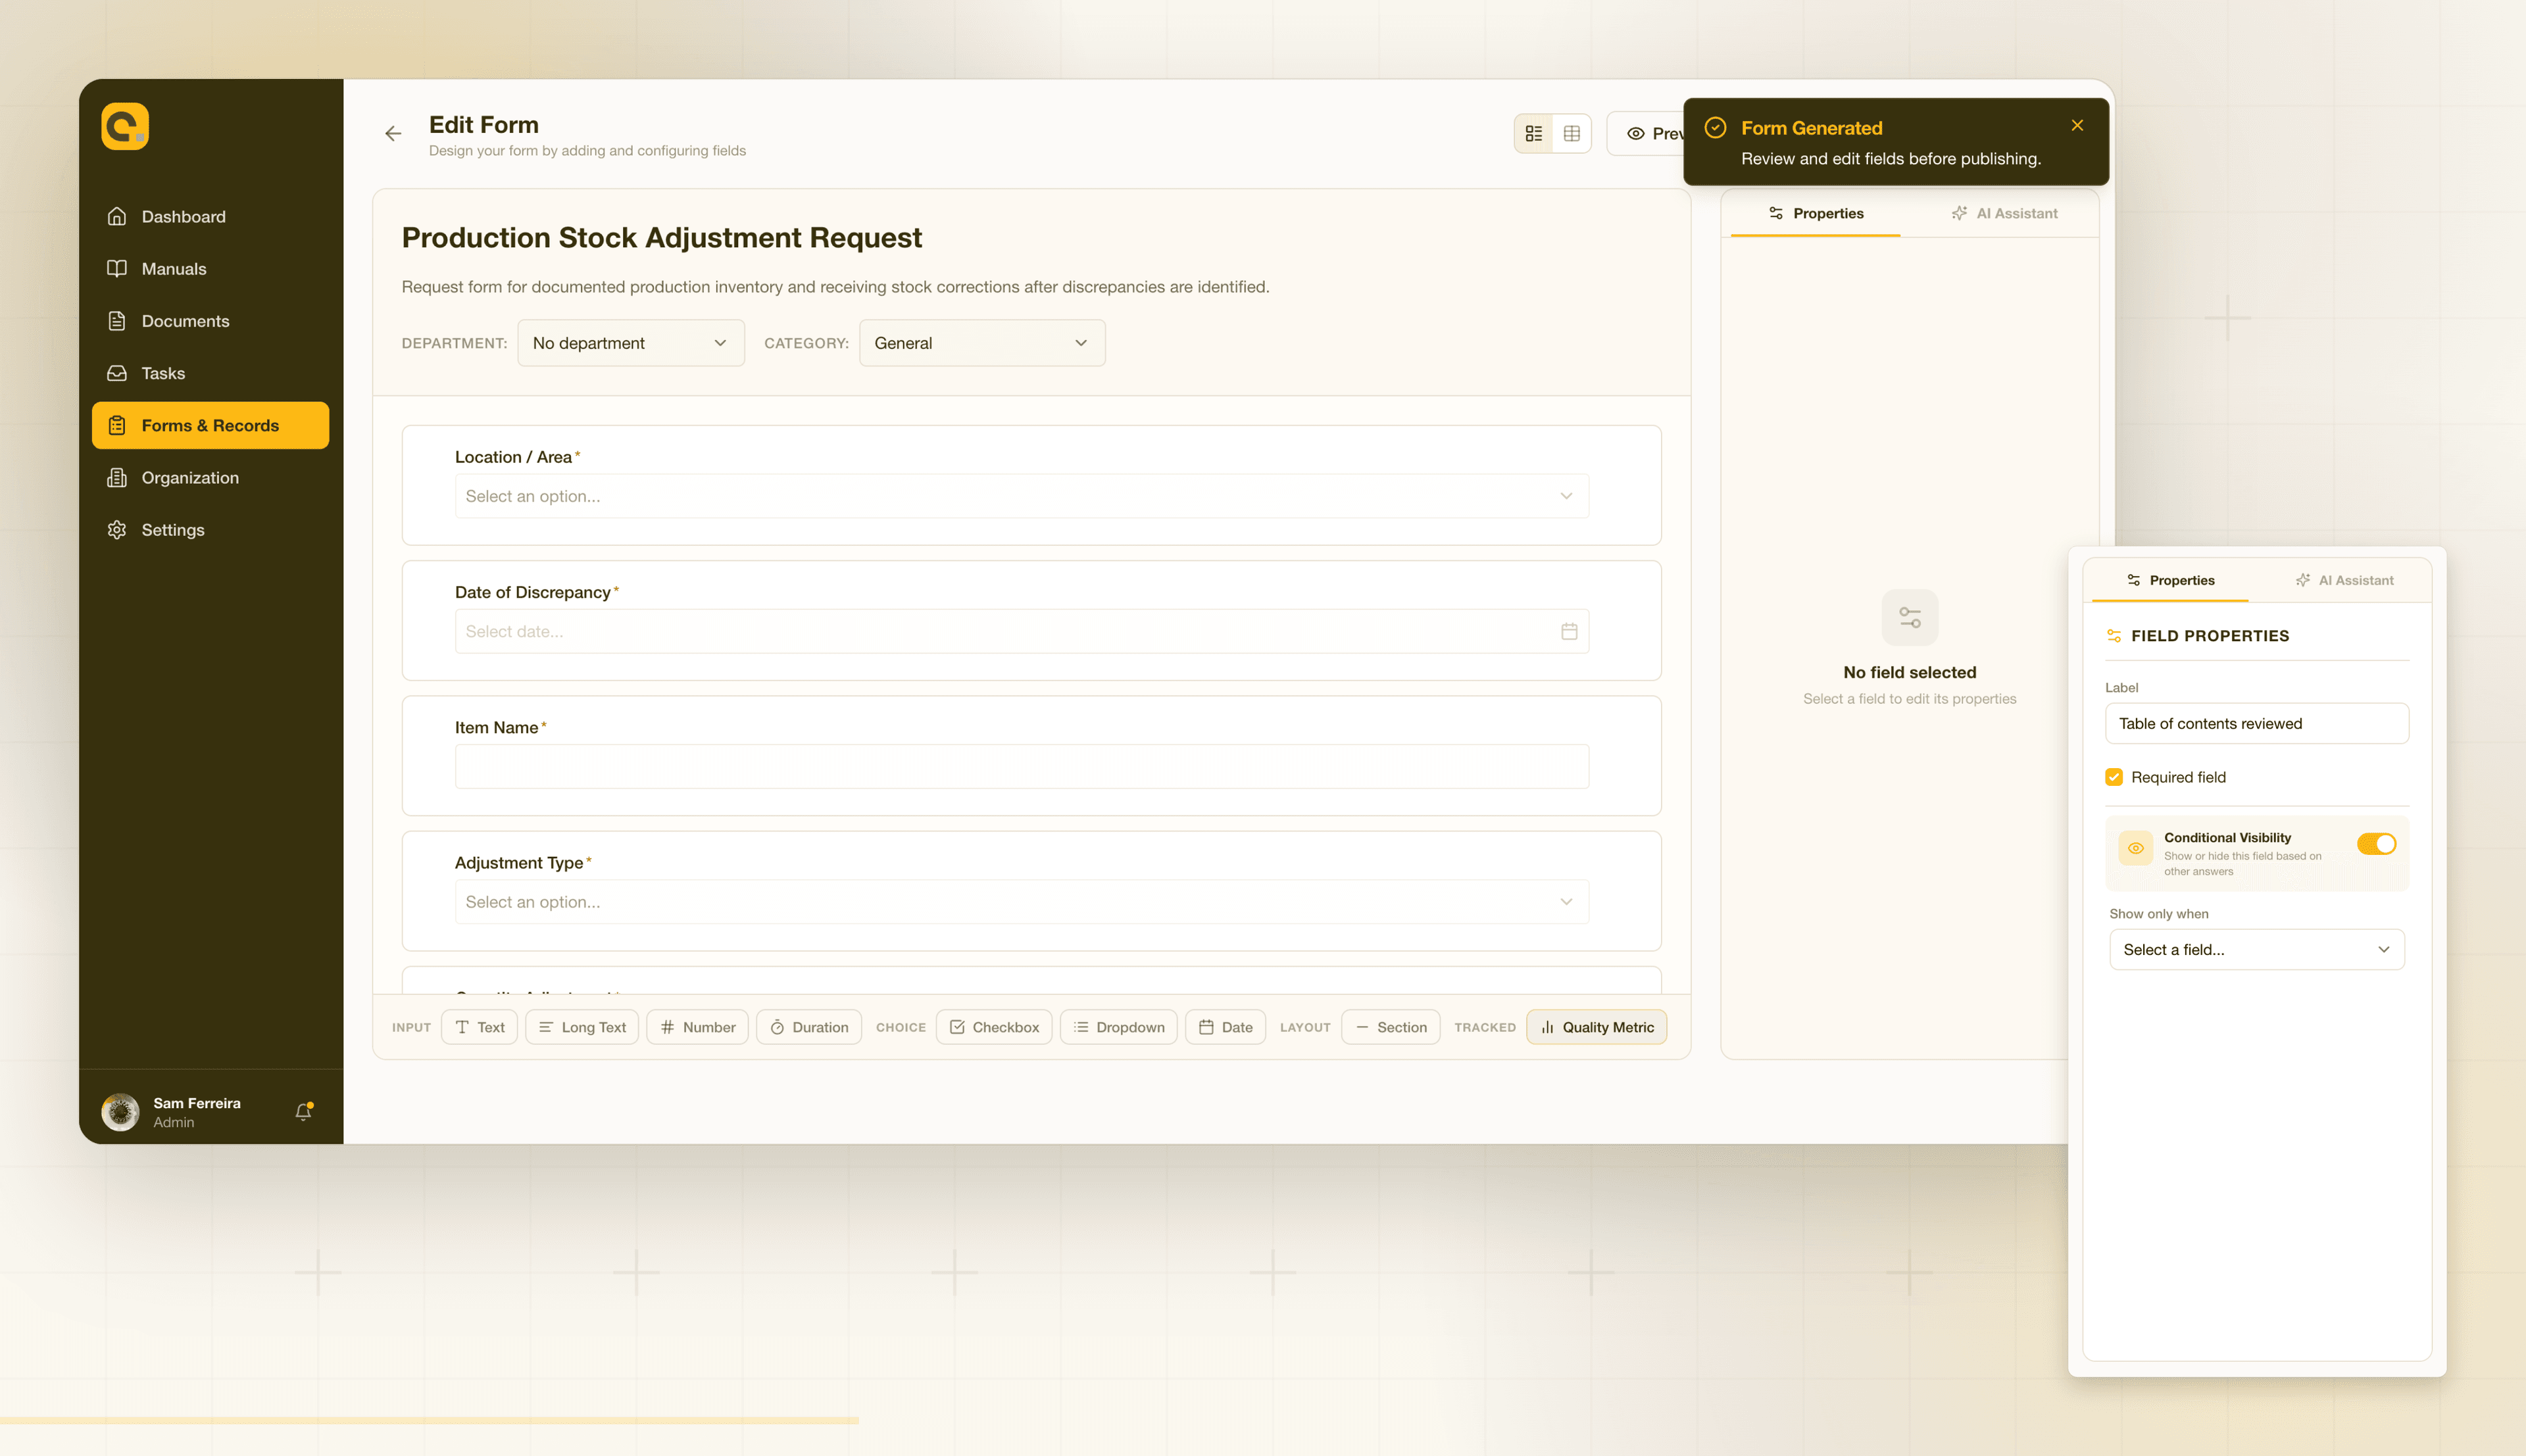Click the back arrow beside Edit Form

coord(393,133)
